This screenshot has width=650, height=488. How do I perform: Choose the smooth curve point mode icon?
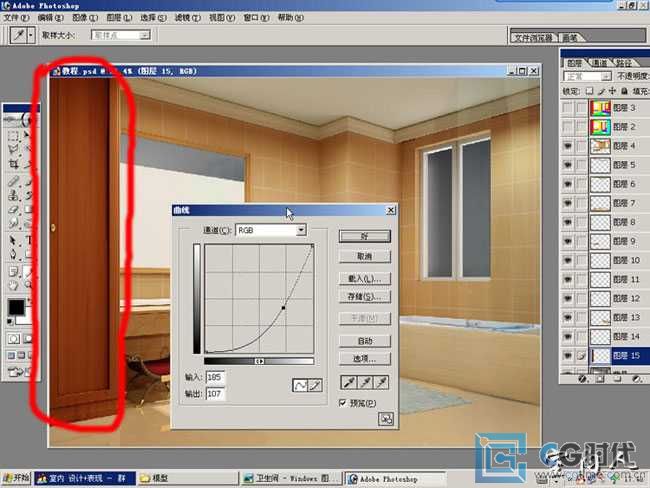point(299,385)
